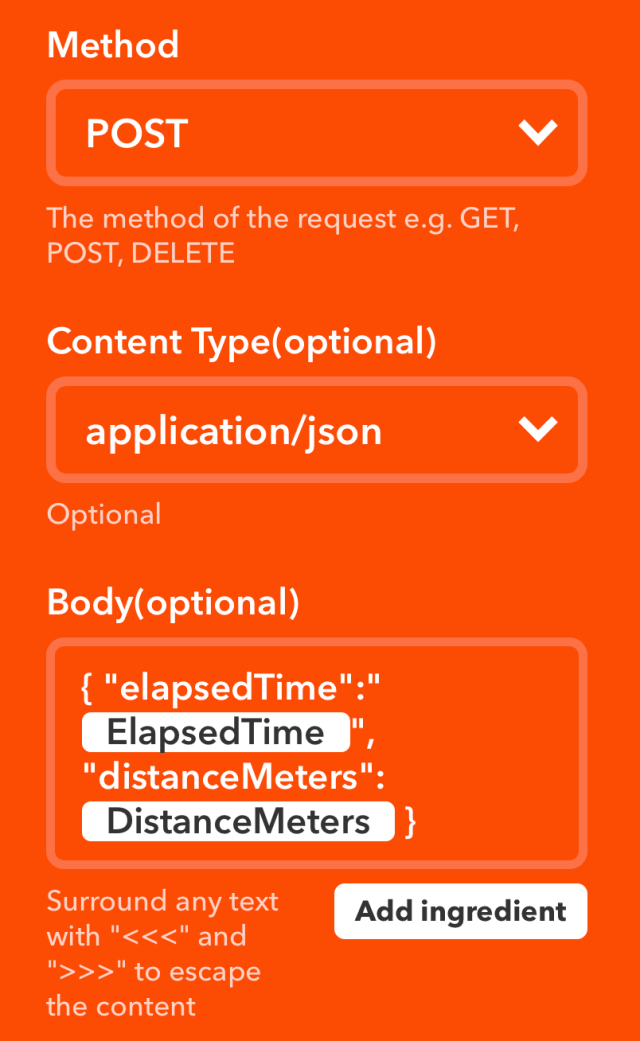Click the escape content hint text
The image size is (640, 1041).
coord(163,953)
